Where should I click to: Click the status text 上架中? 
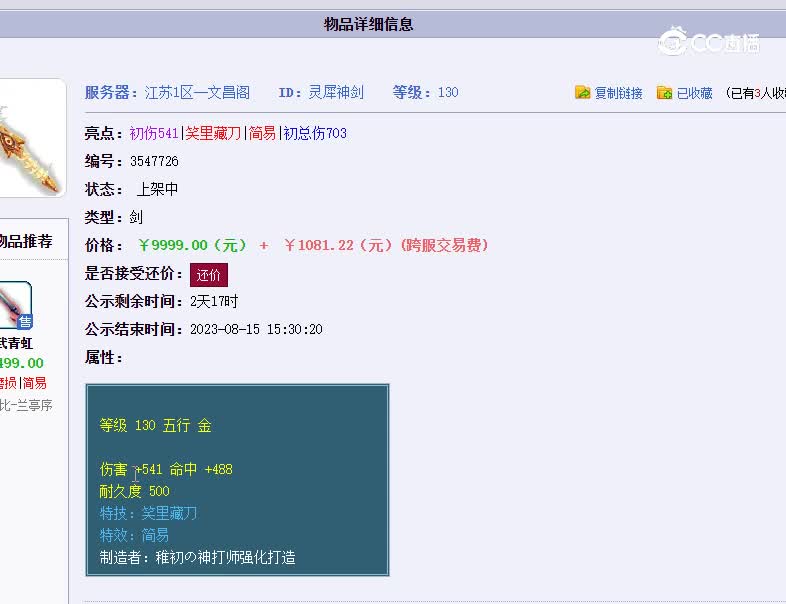coord(157,189)
